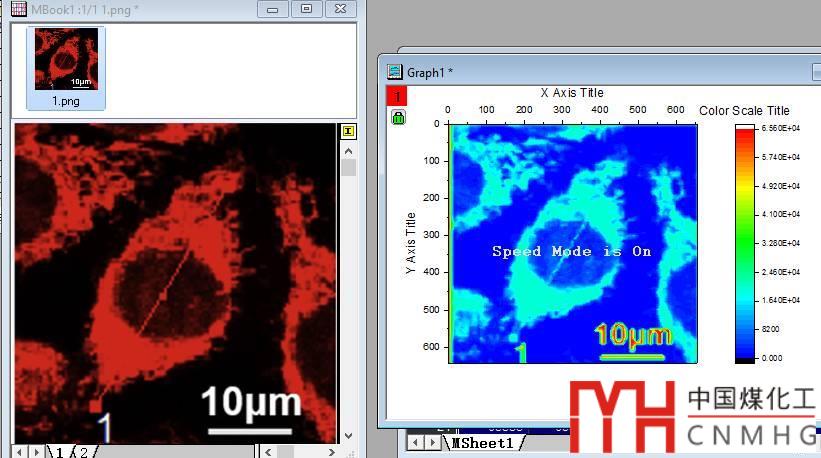
Task: Click the MBook1 vertical scroll down arrow
Action: click(349, 435)
